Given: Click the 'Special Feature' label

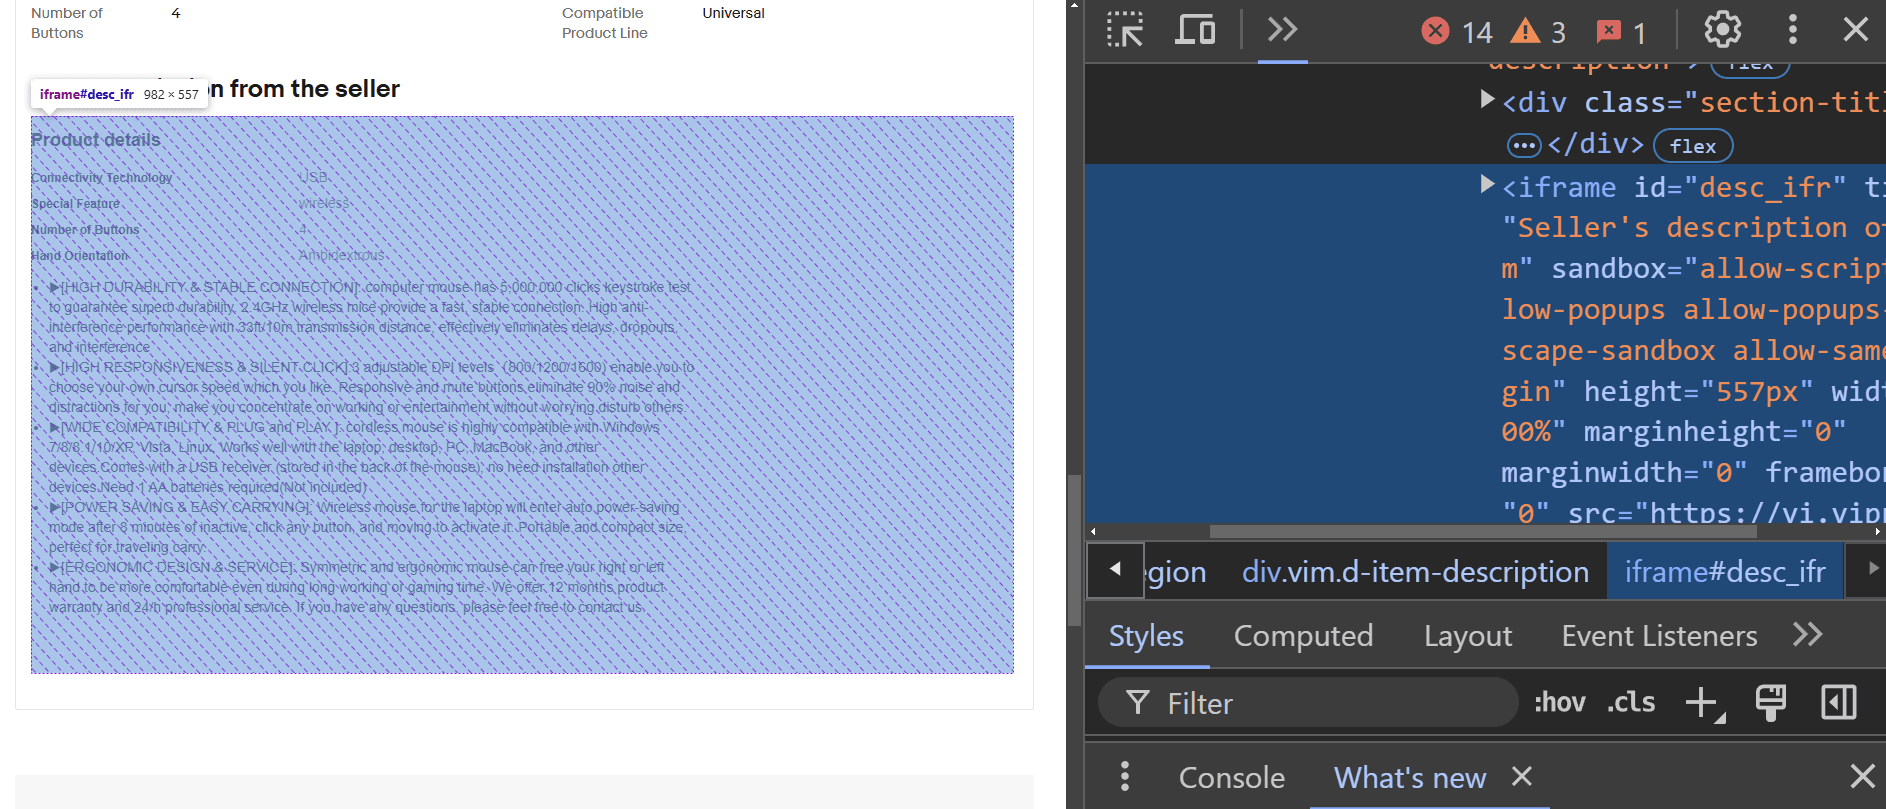Looking at the screenshot, I should 75,204.
